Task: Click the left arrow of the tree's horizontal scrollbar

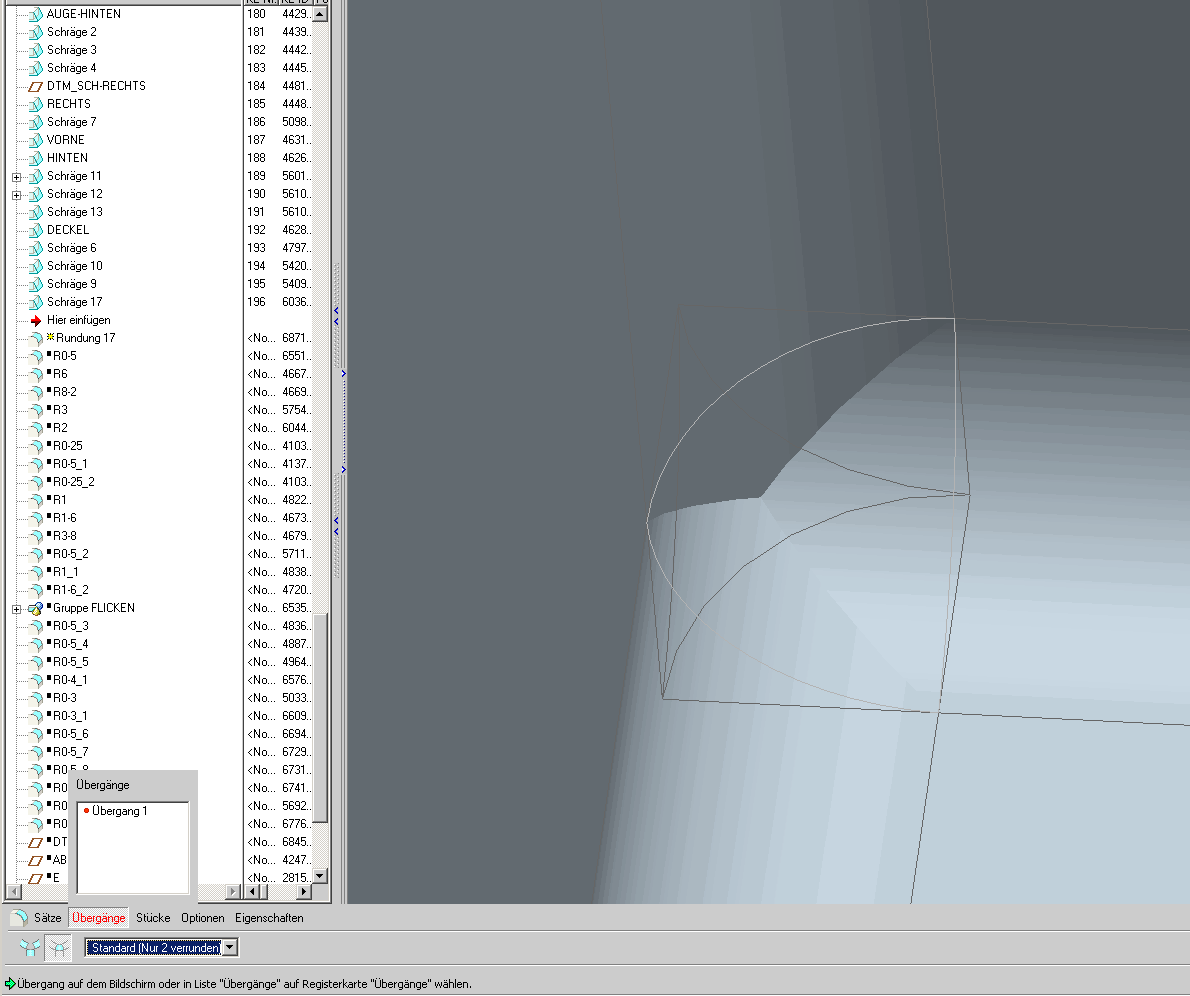Action: (13, 892)
